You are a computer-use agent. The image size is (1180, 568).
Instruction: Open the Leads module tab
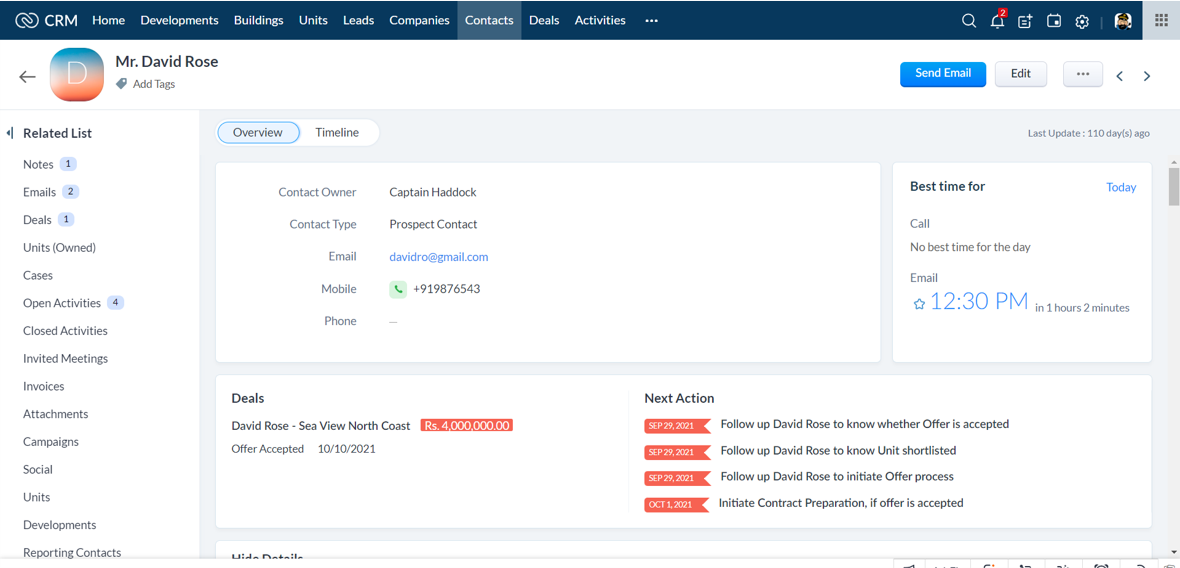tap(358, 20)
